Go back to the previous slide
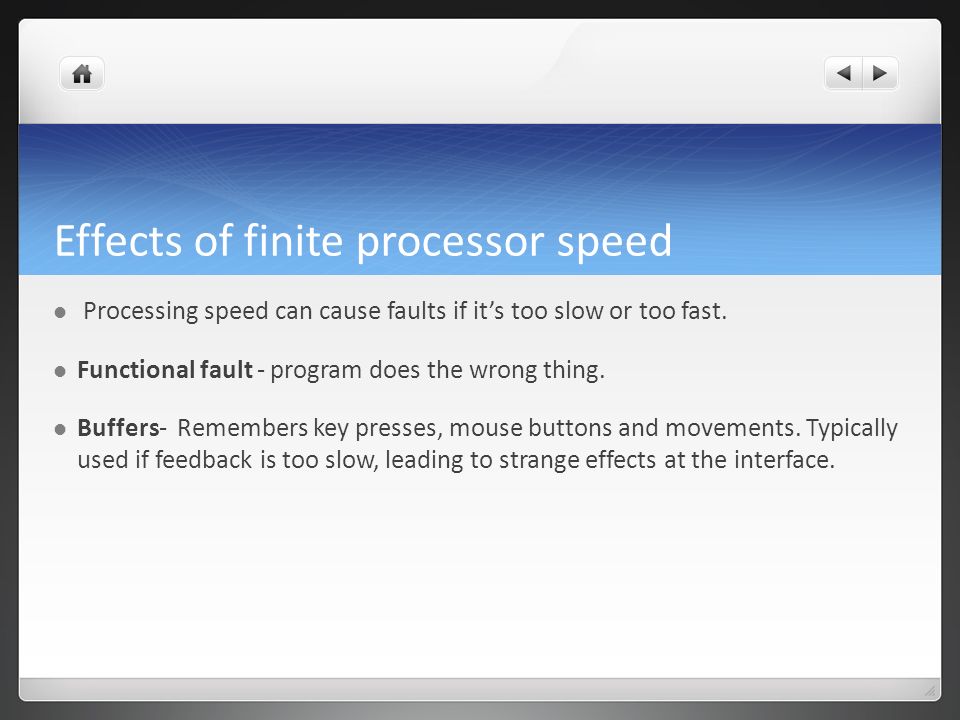The image size is (960, 720). click(x=844, y=73)
